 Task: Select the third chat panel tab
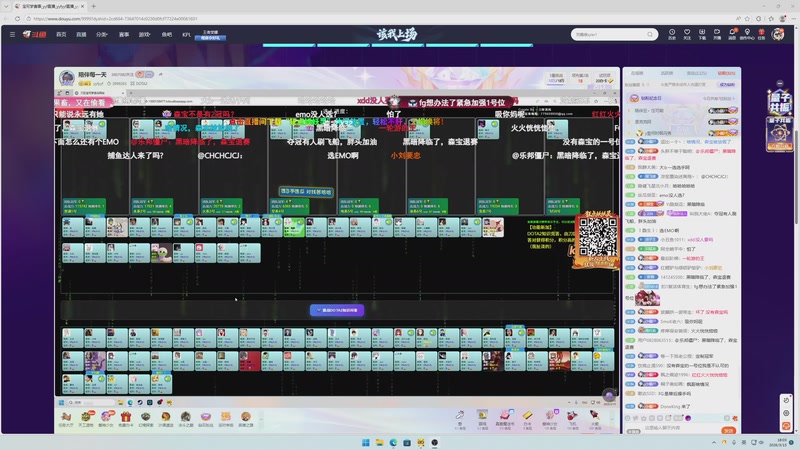point(696,73)
